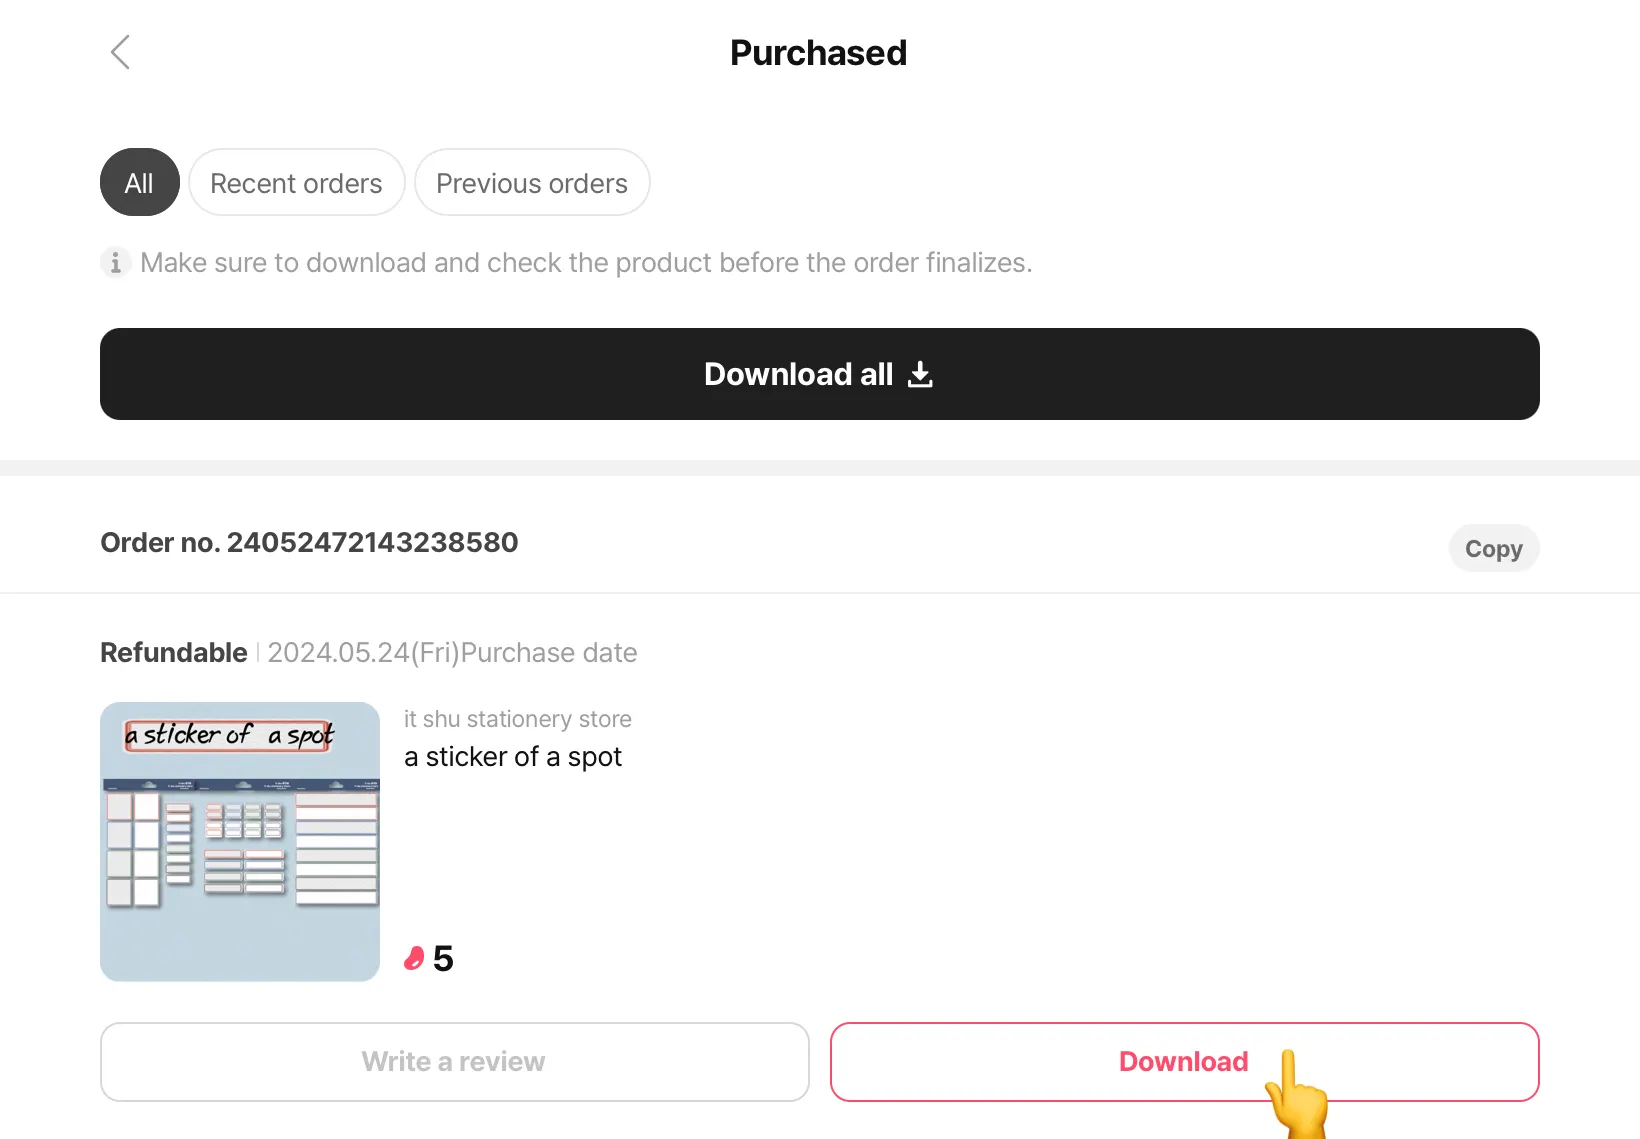Screen dimensions: 1640x1139
Task: Open the "a sticker of a spot" title
Action: tap(512, 757)
